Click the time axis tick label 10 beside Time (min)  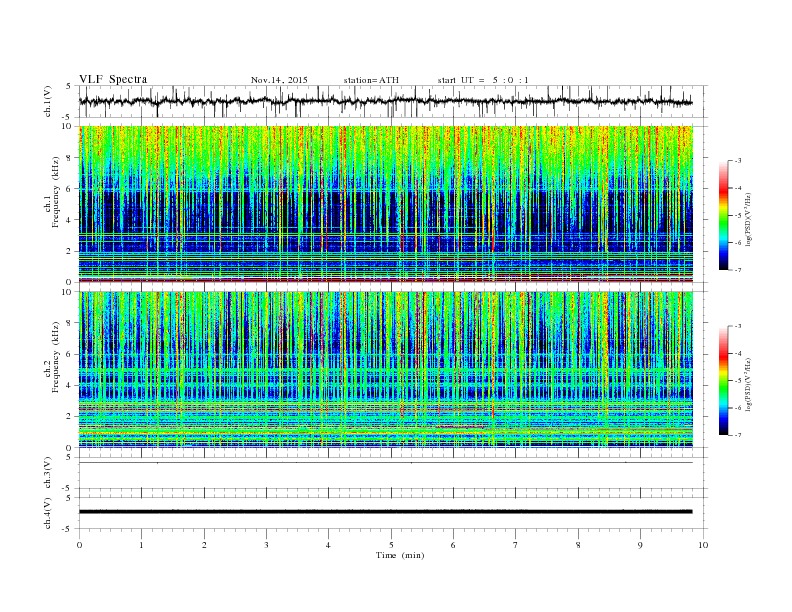[703, 545]
